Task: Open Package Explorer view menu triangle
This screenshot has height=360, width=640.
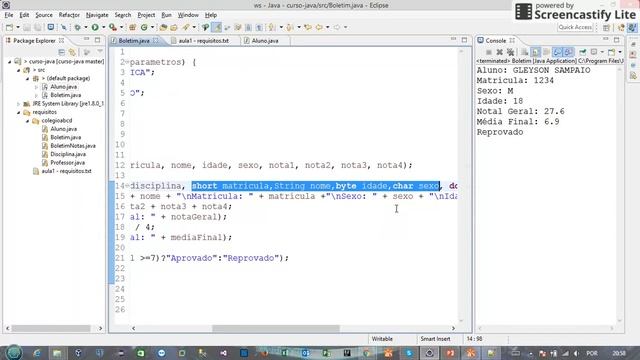Action: pyautogui.click(x=100, y=51)
